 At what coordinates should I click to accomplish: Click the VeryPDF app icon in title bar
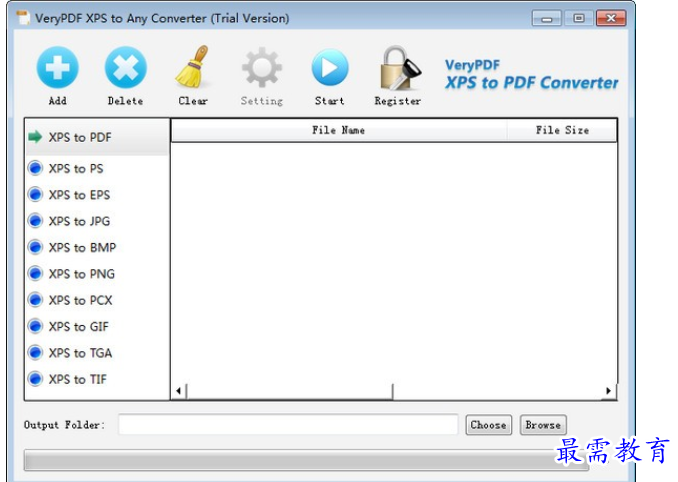click(x=23, y=18)
